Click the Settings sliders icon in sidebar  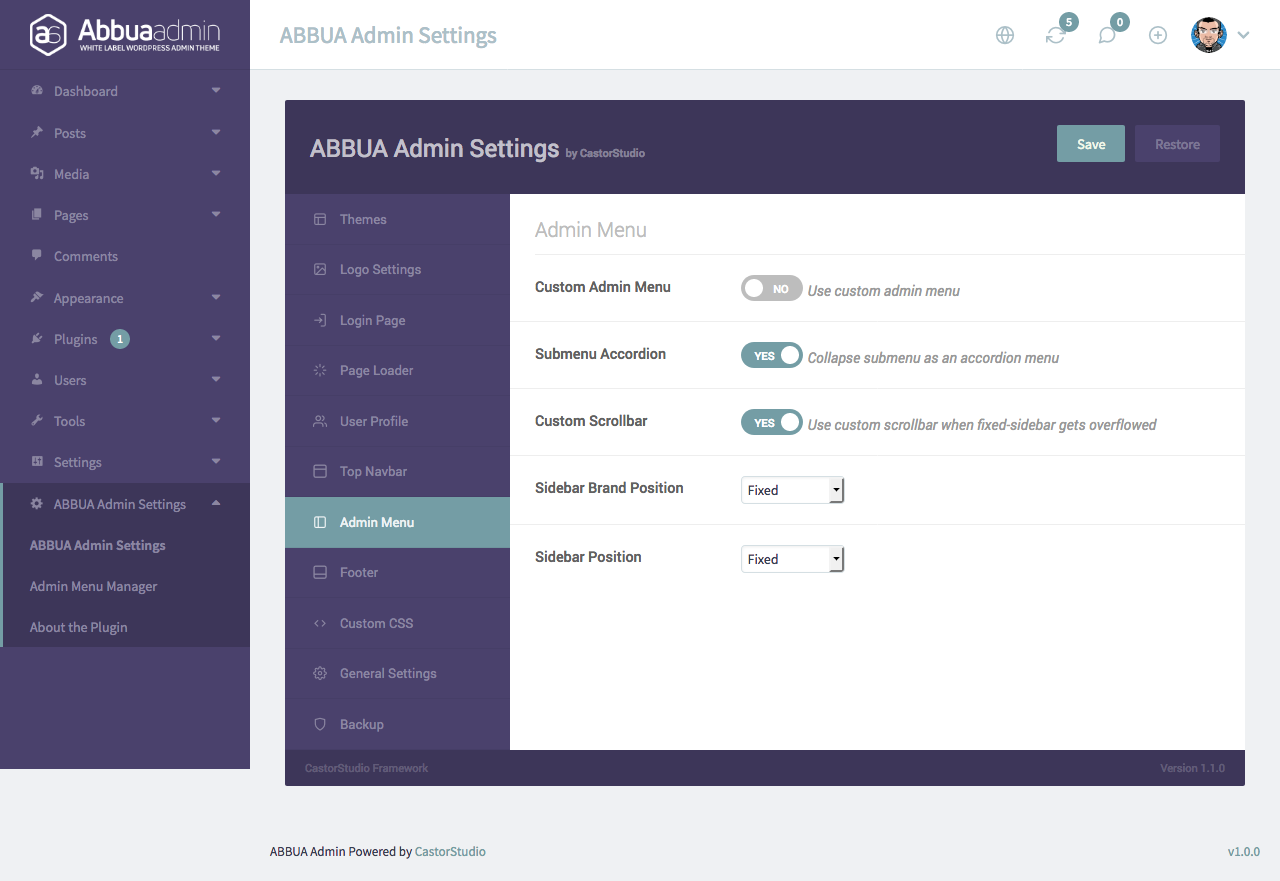[37, 462]
